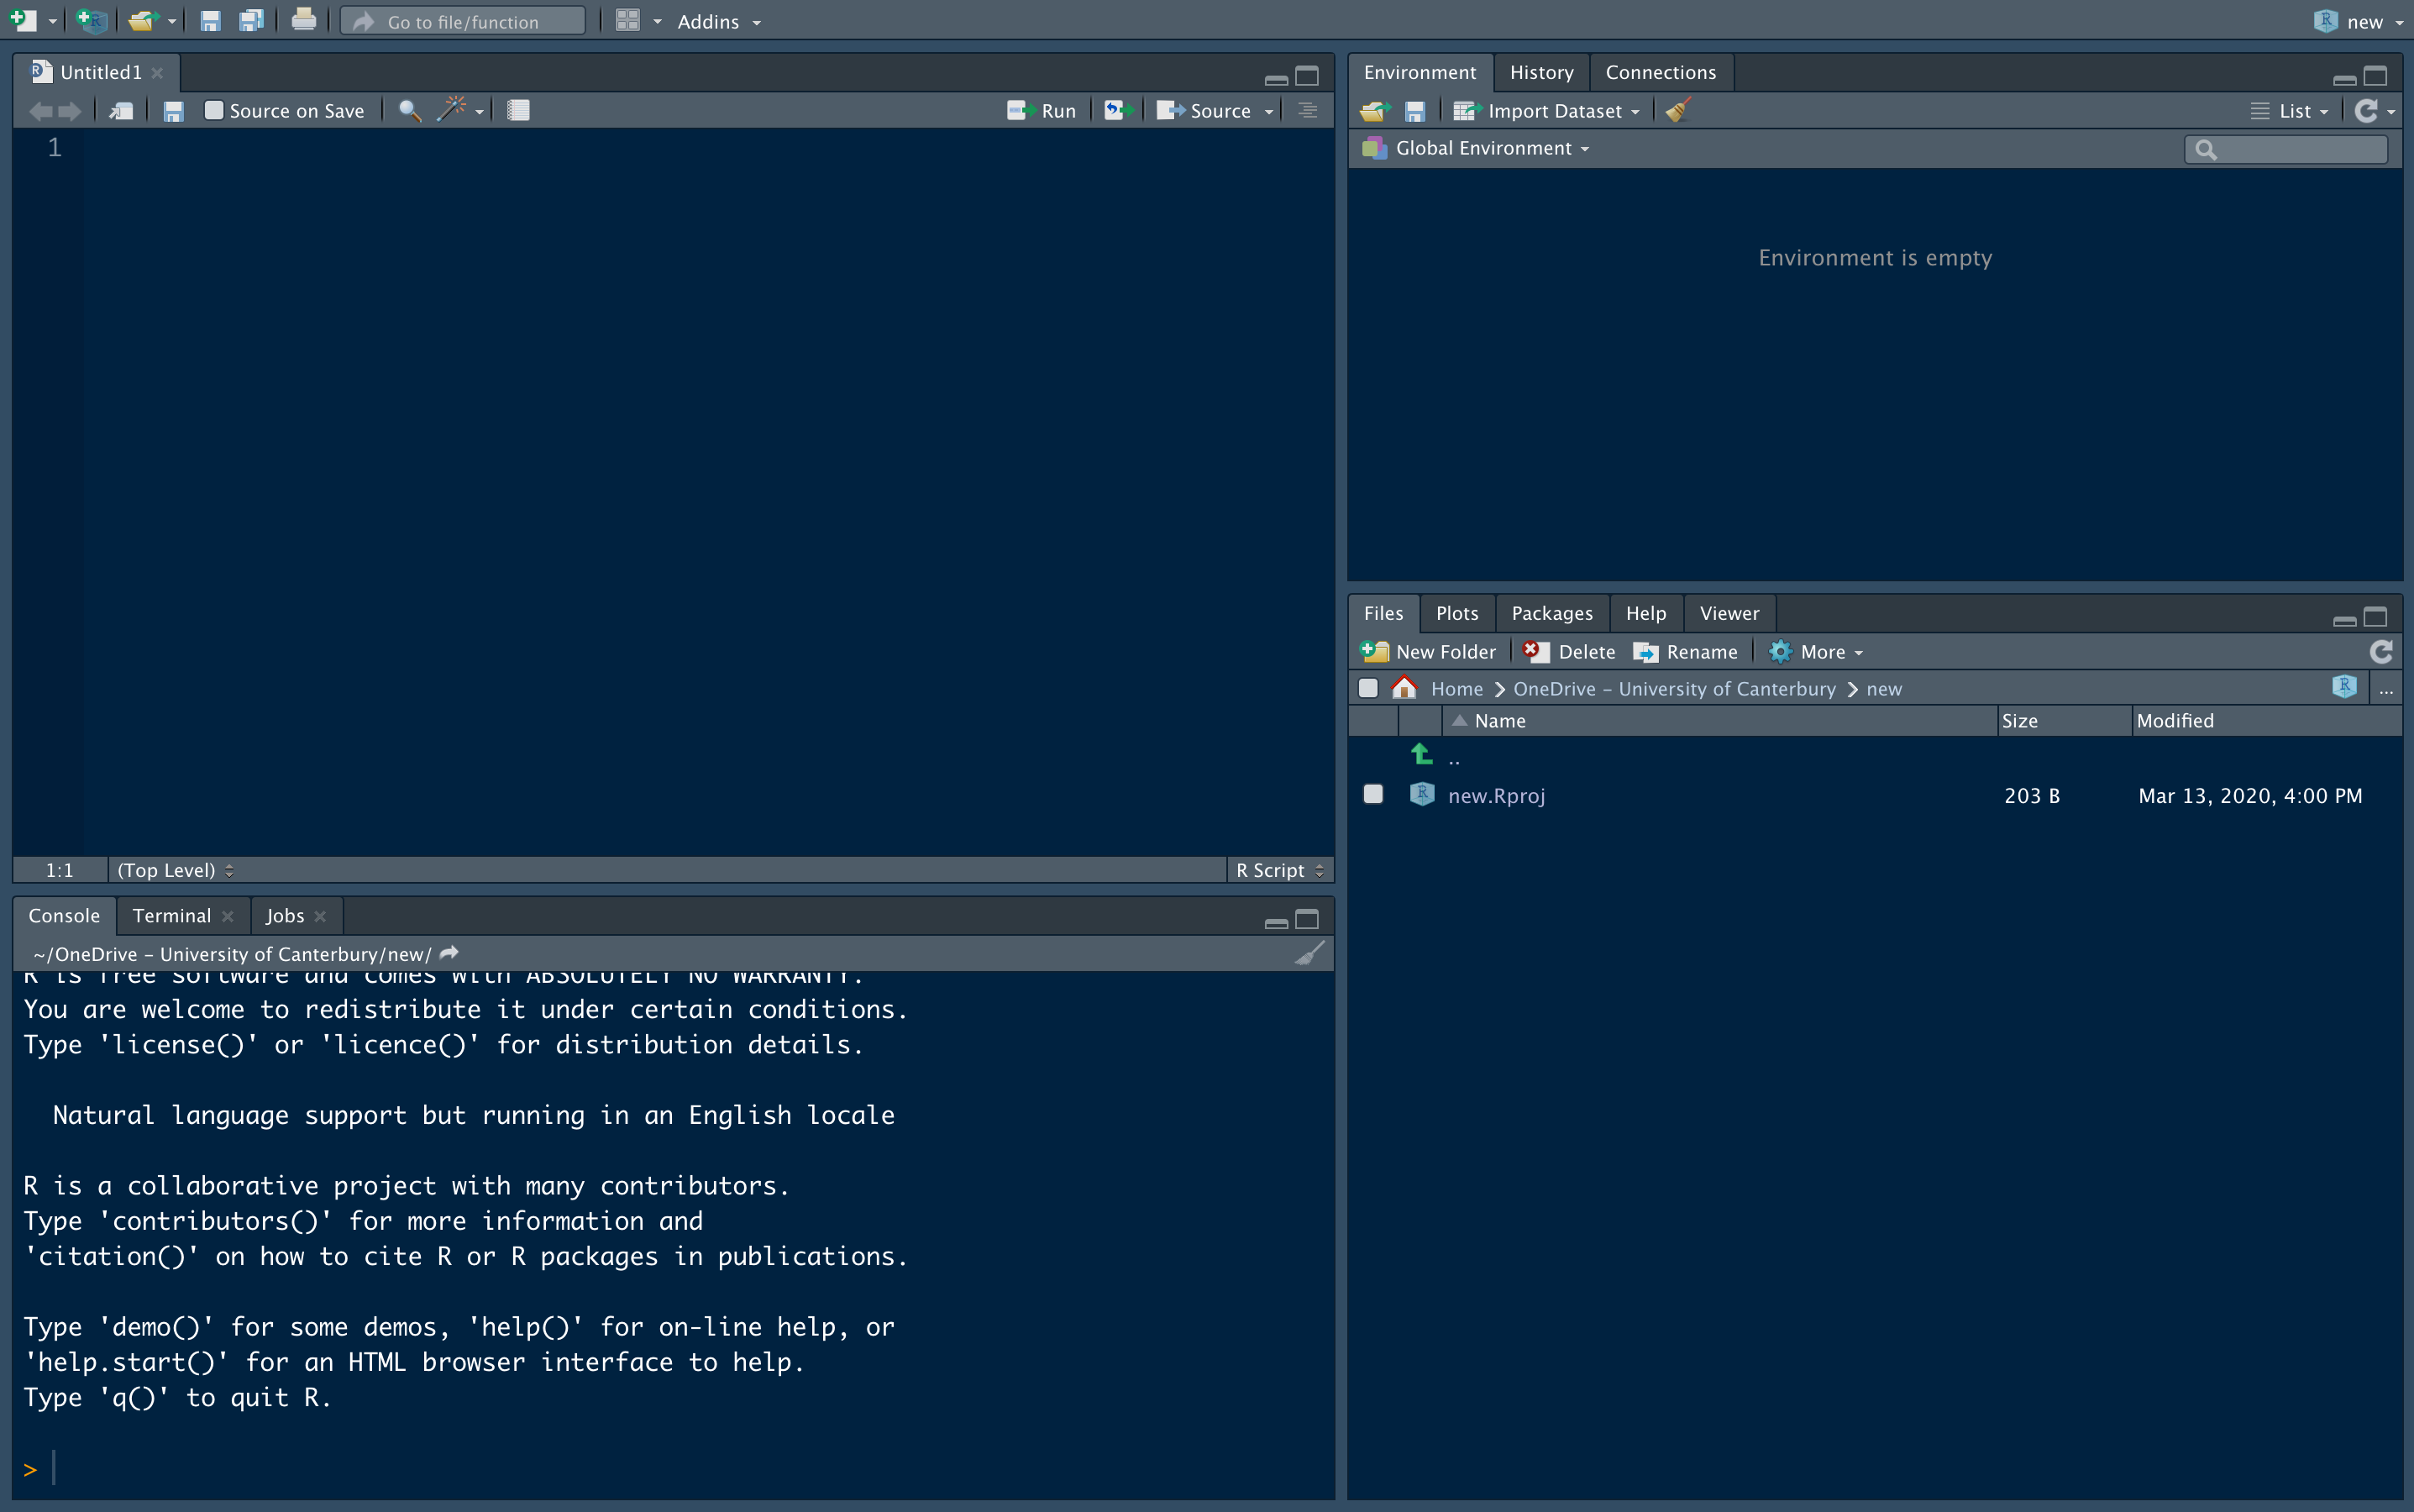Click the re-run previous code icon
The width and height of the screenshot is (2414, 1512).
pyautogui.click(x=1116, y=110)
